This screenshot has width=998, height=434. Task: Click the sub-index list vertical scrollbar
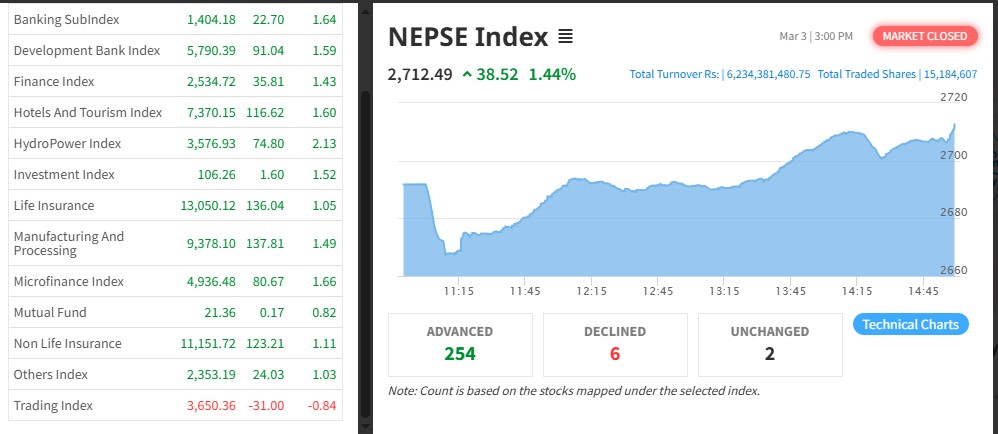pos(365,200)
